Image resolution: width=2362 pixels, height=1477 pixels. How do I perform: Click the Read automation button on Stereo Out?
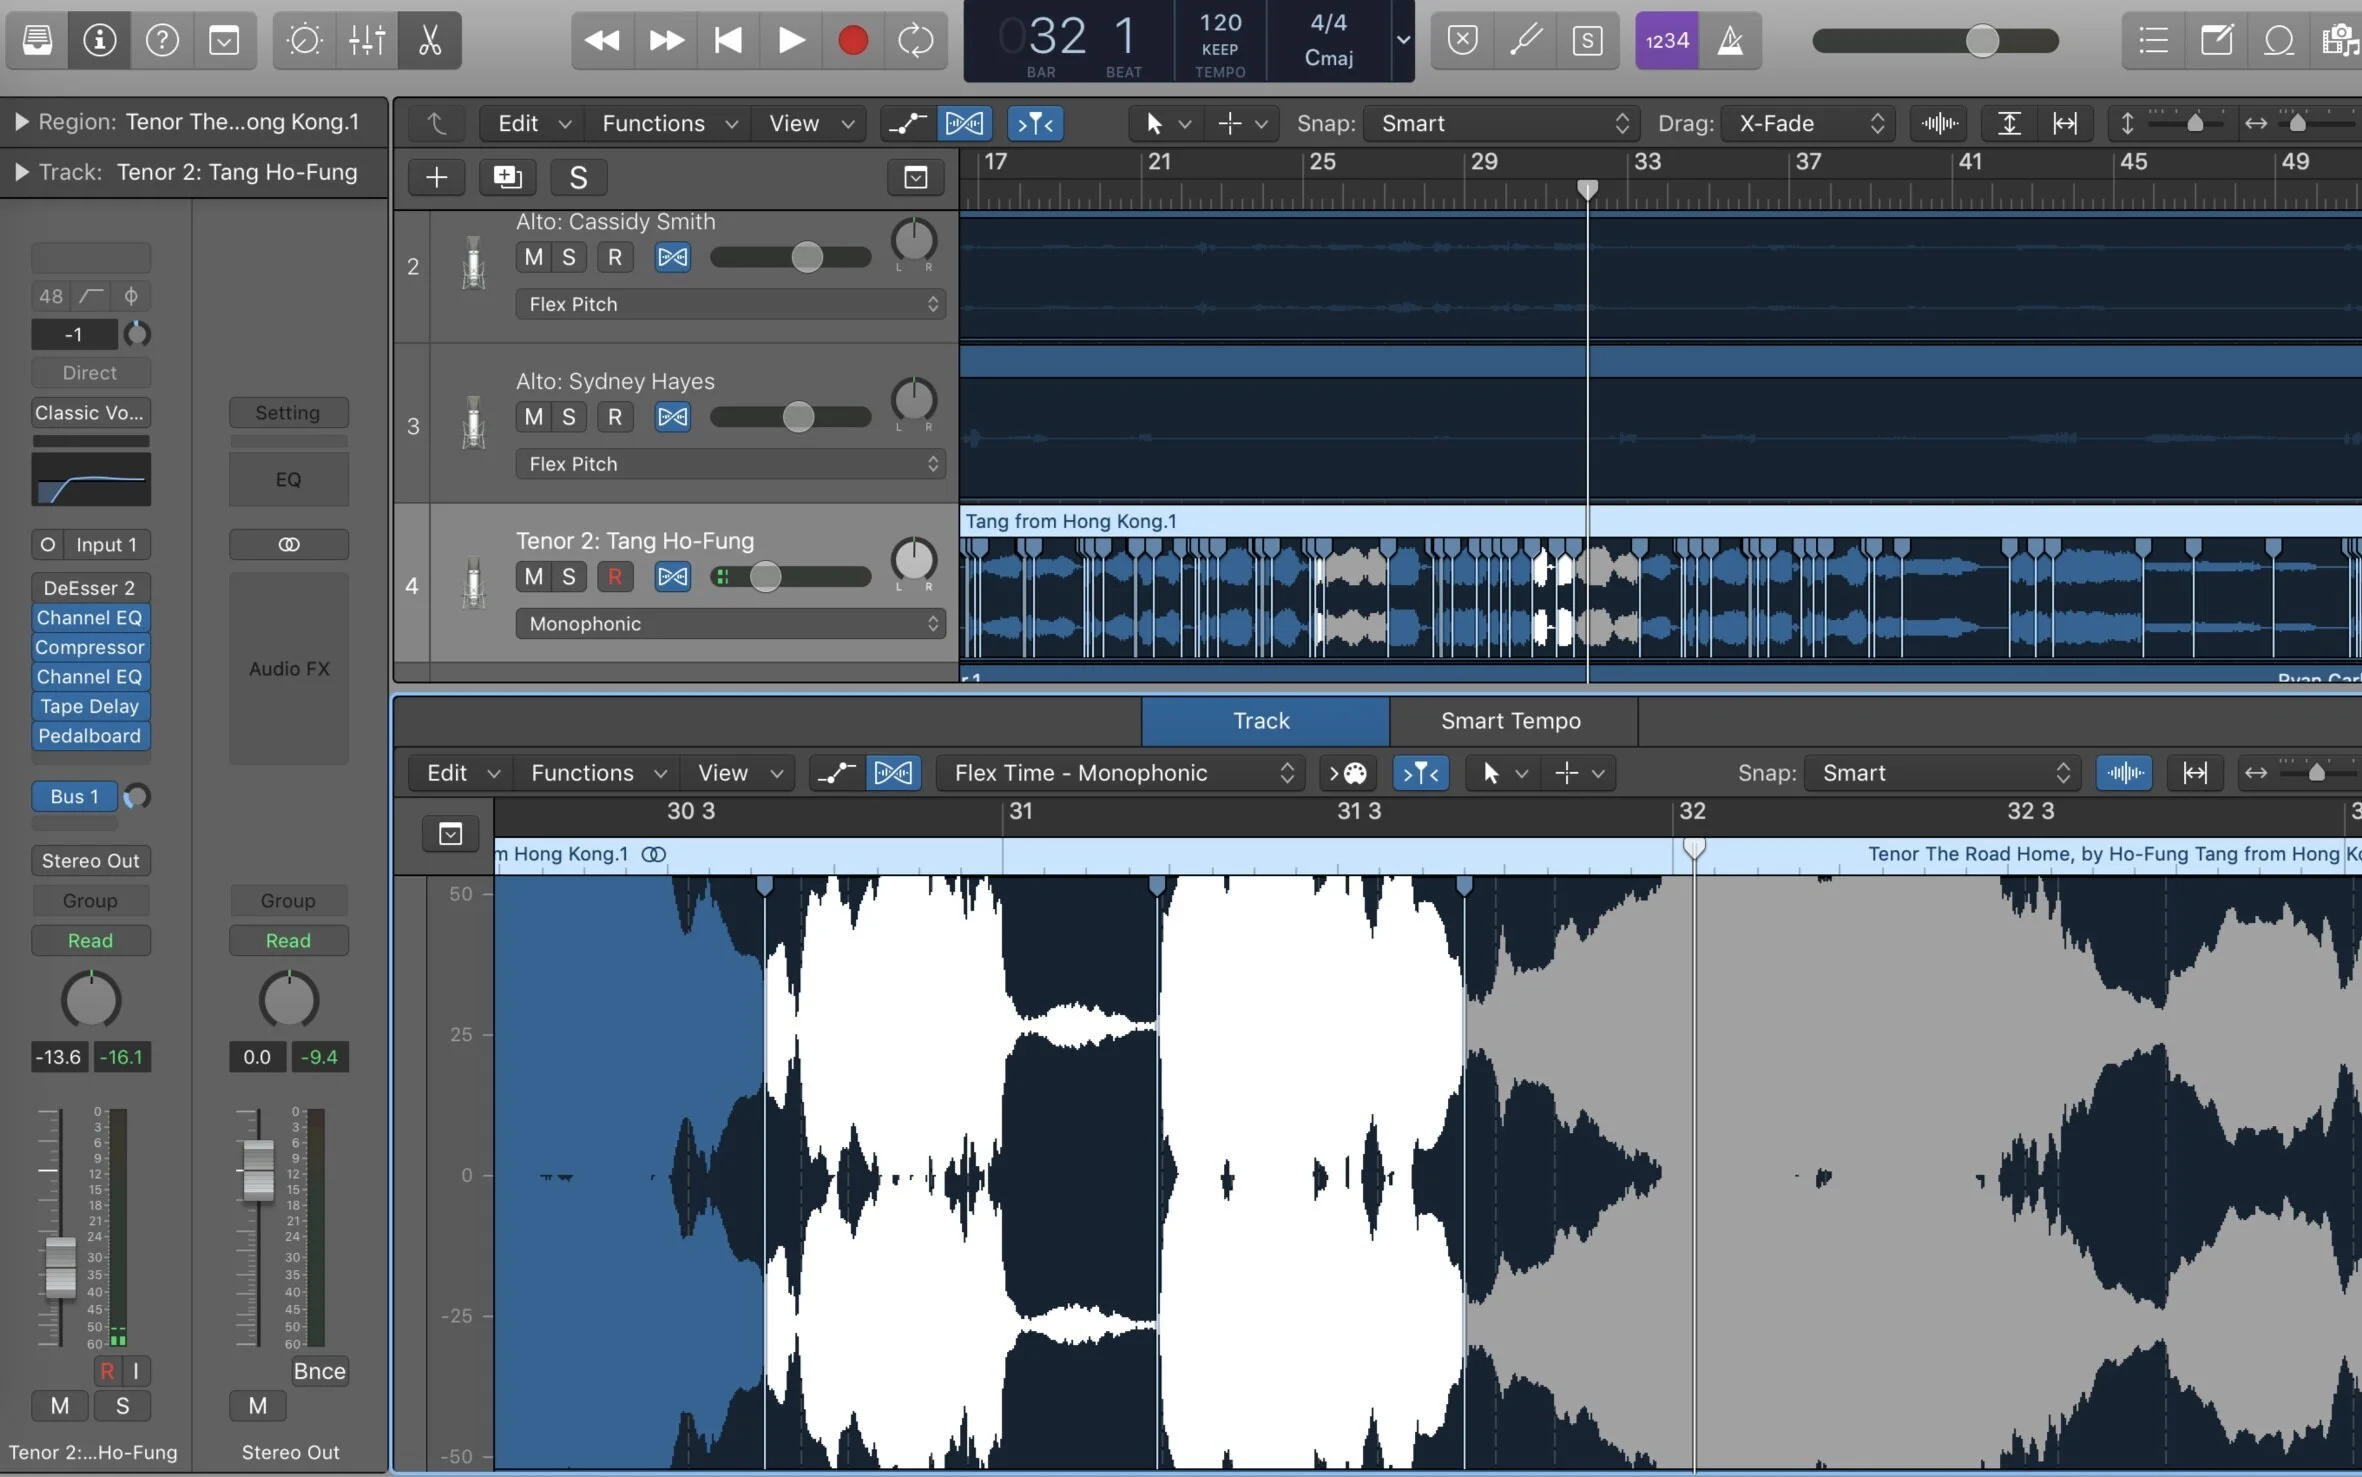[288, 941]
